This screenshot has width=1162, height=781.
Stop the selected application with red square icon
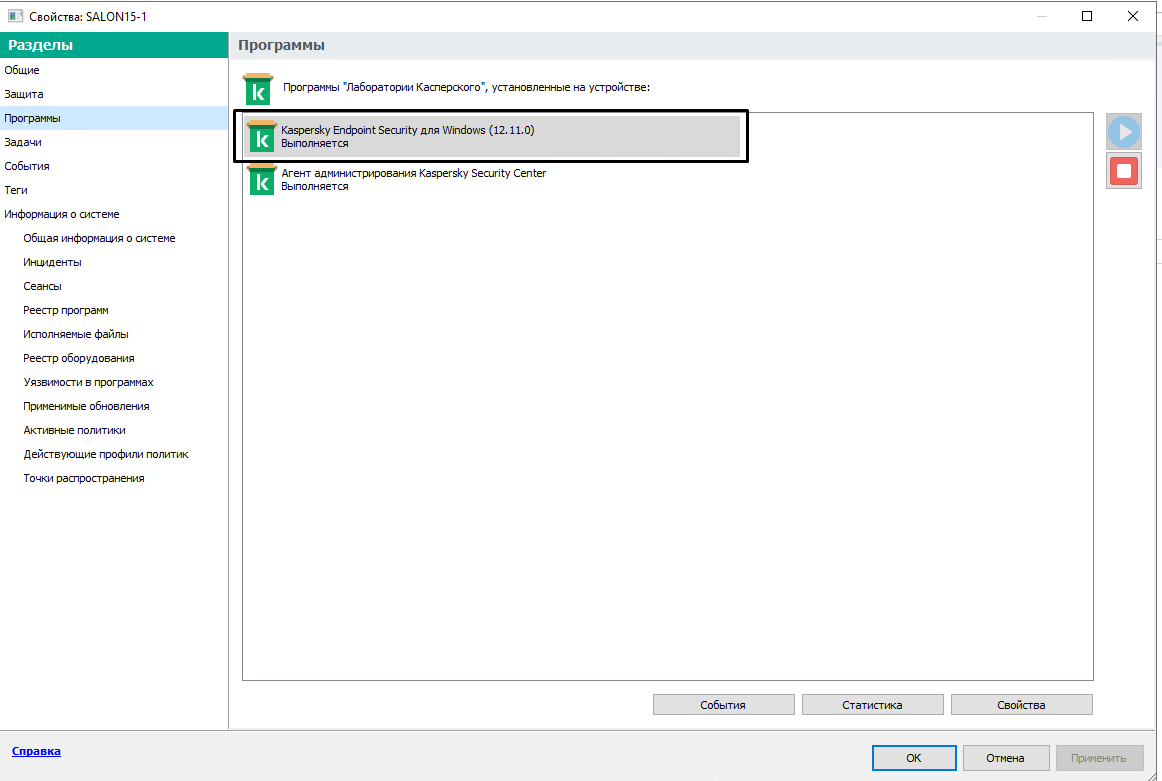click(1123, 171)
